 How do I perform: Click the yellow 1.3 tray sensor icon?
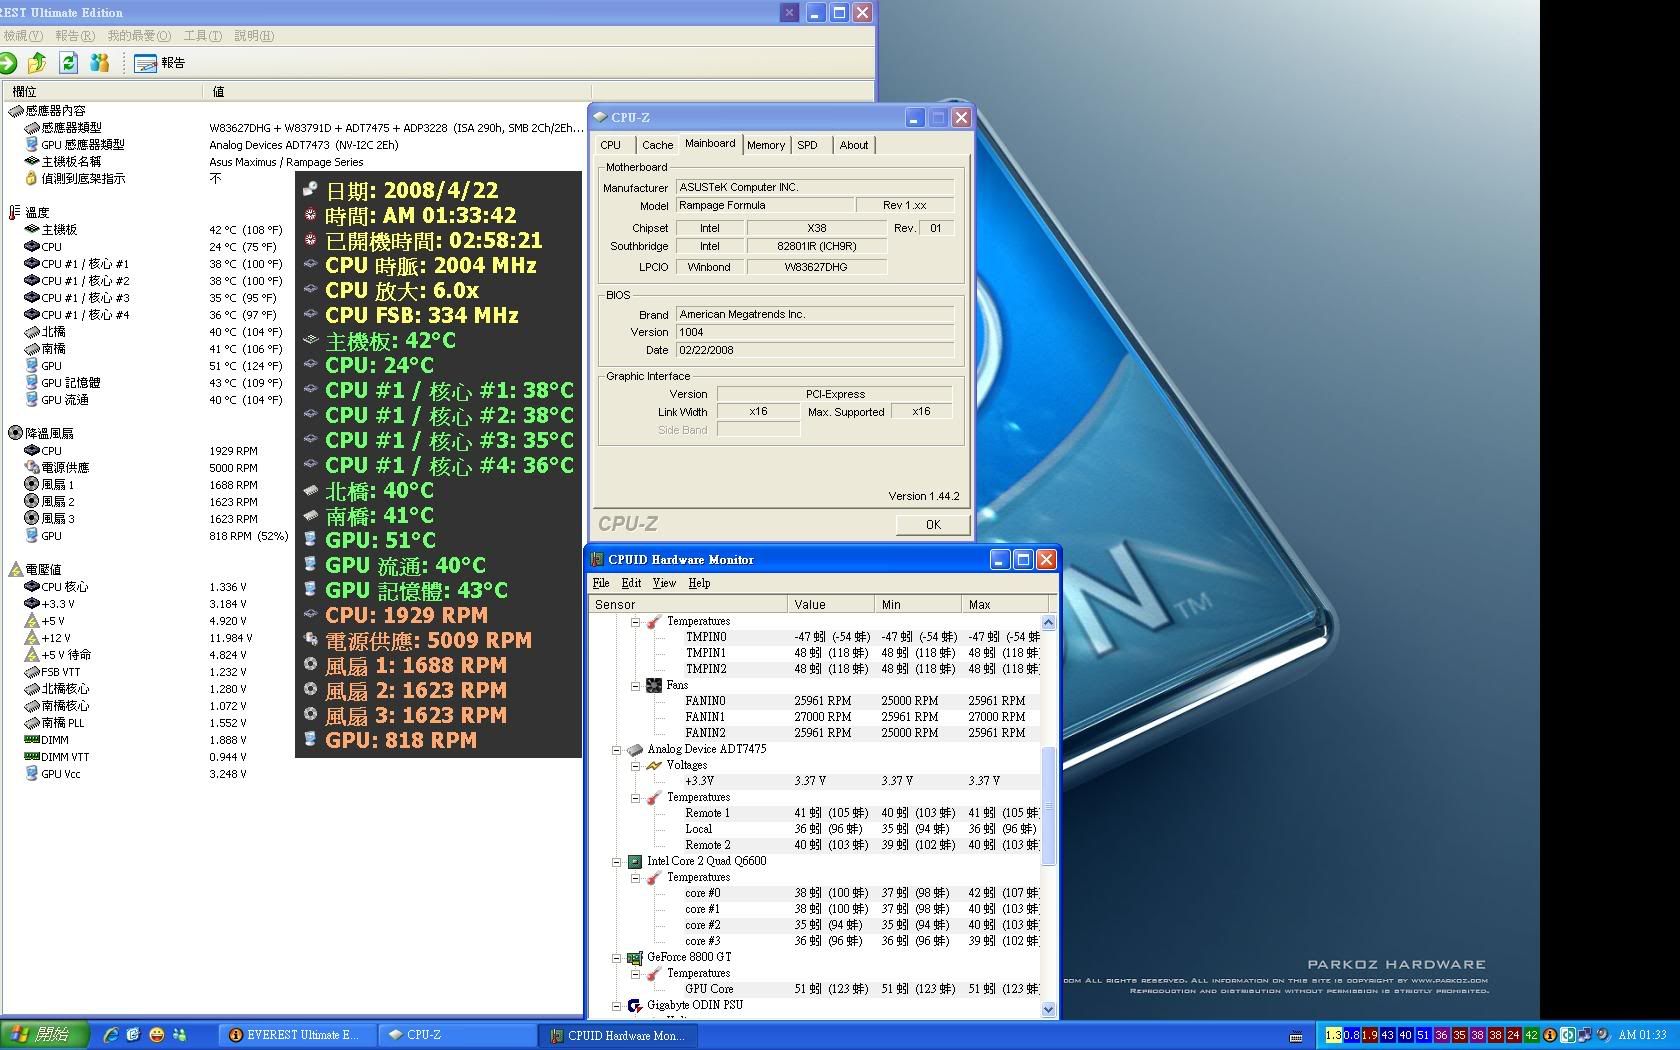coord(1333,1035)
